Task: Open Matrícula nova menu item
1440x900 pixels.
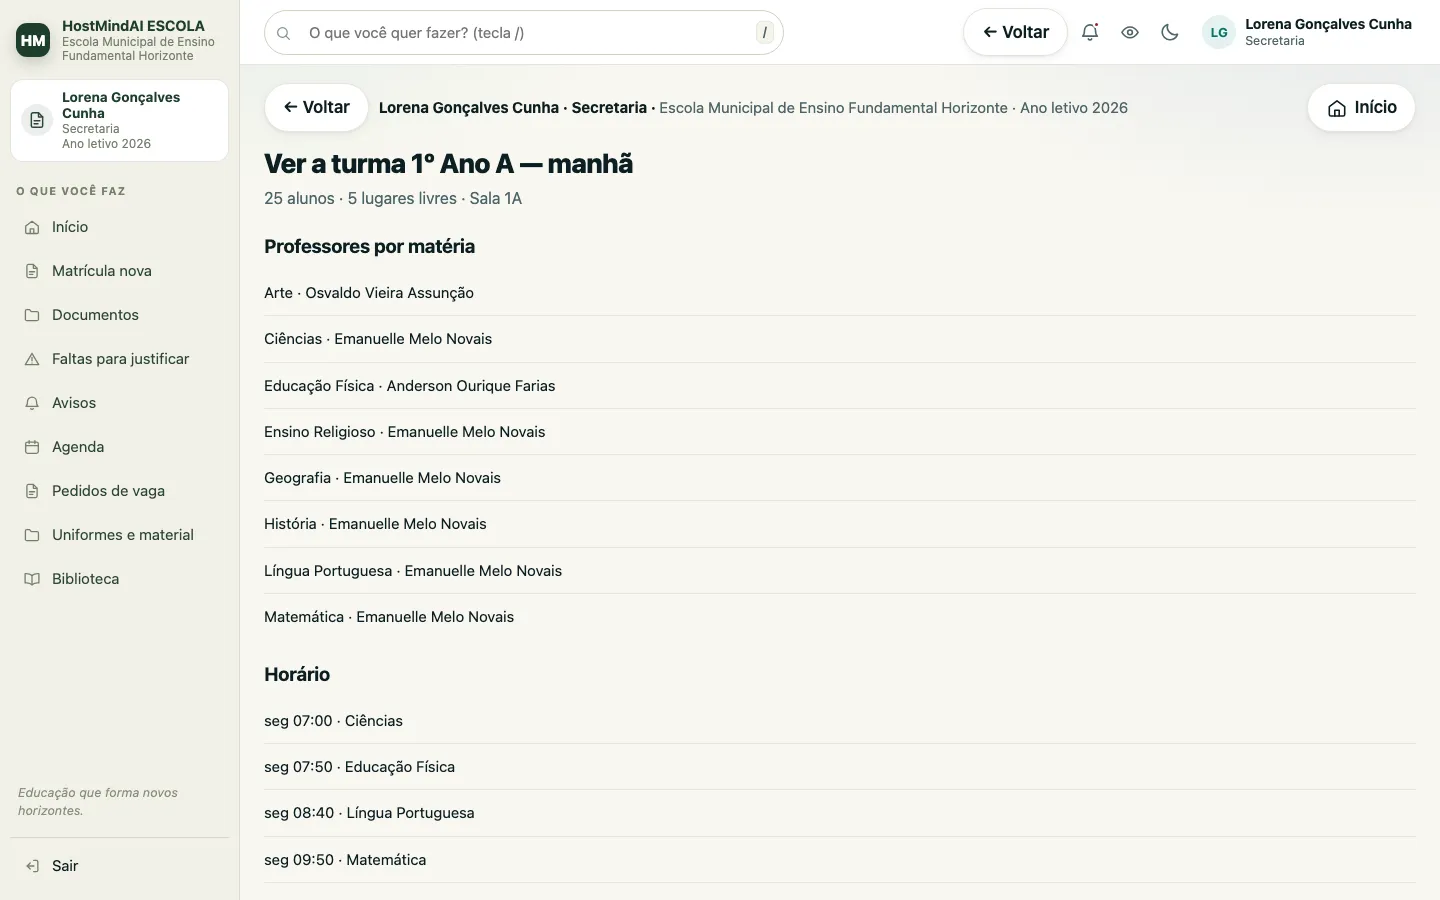Action: (x=120, y=271)
